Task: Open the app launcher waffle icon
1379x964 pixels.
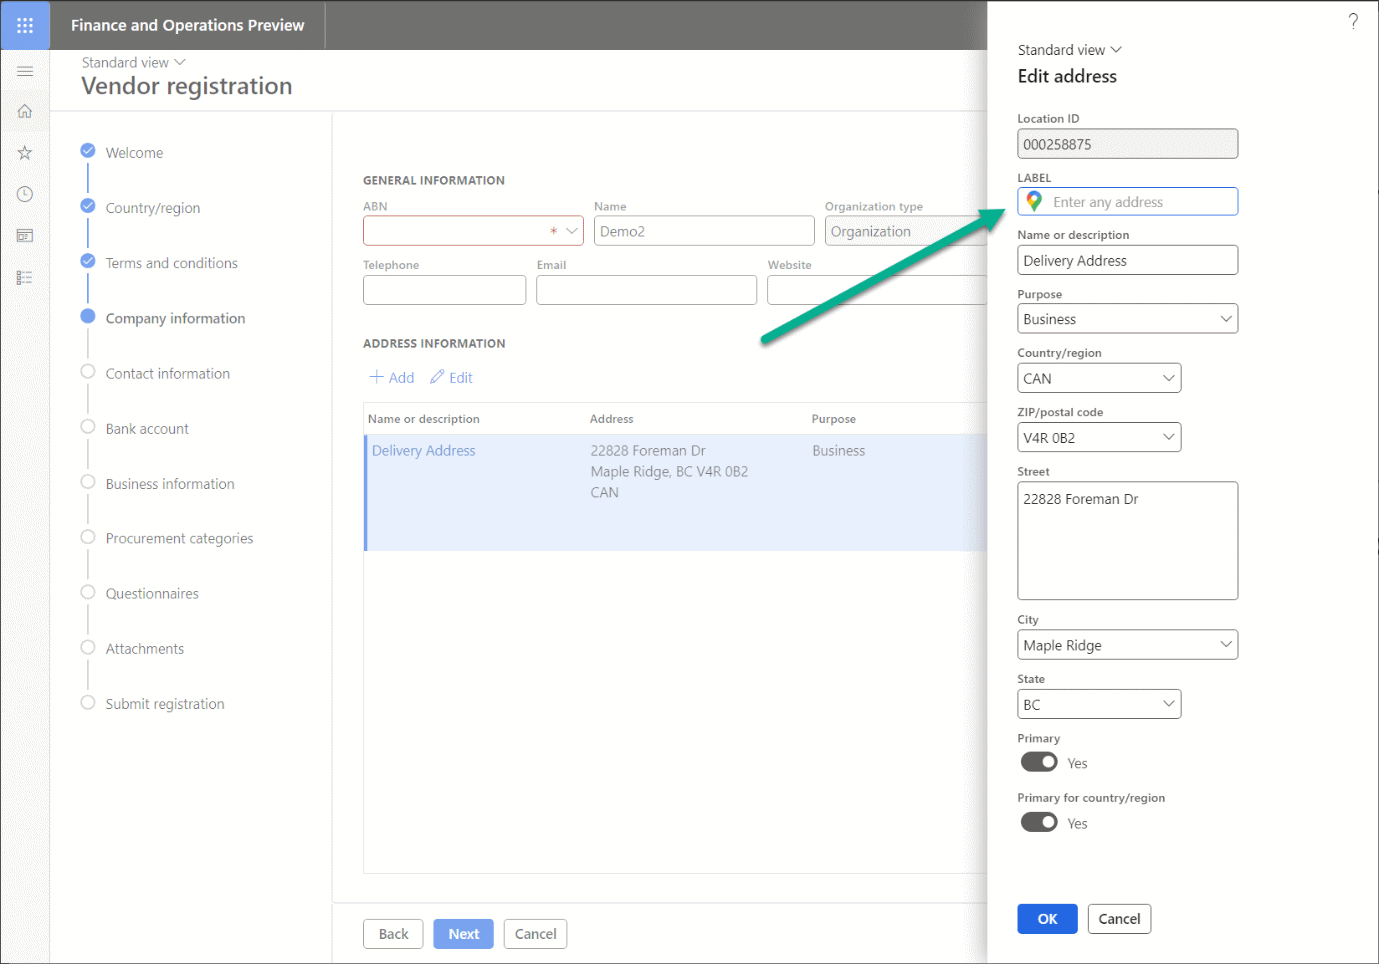Action: click(25, 25)
